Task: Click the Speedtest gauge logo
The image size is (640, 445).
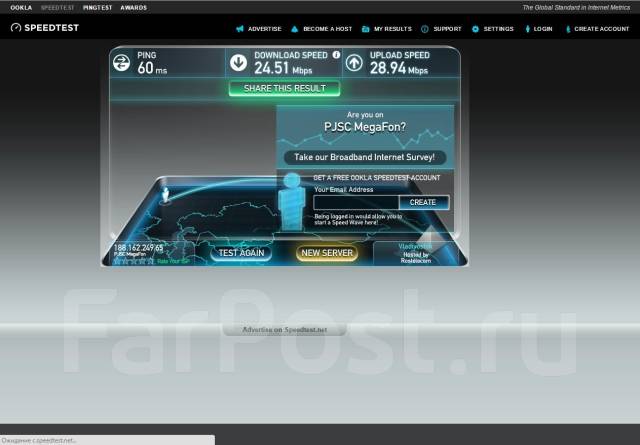Action: (15, 28)
